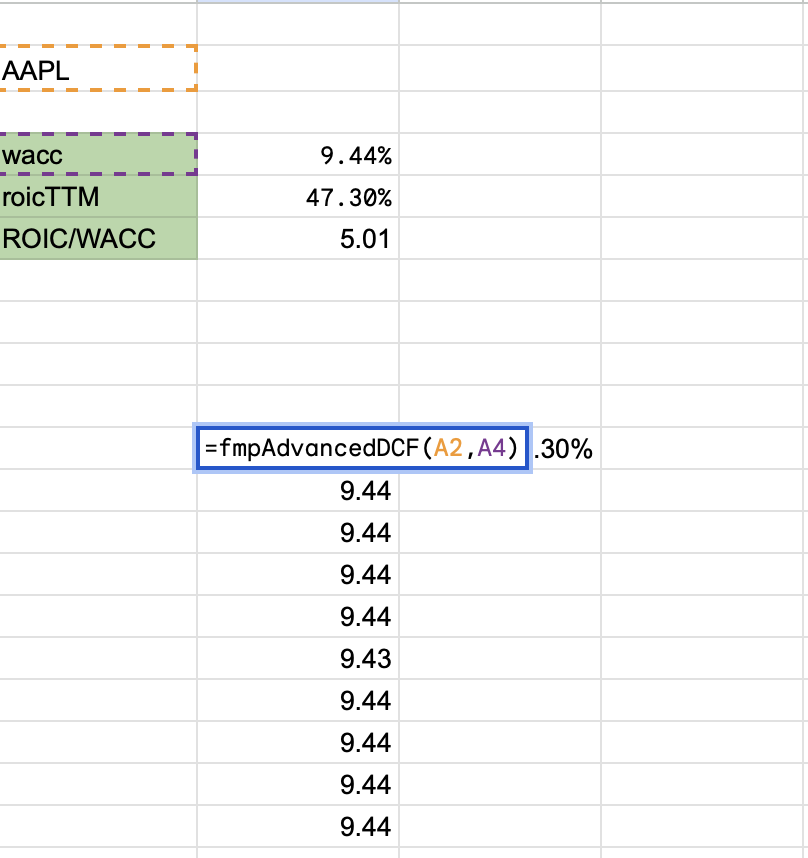Click the wacc label cell
808x858 pixels.
click(98, 154)
